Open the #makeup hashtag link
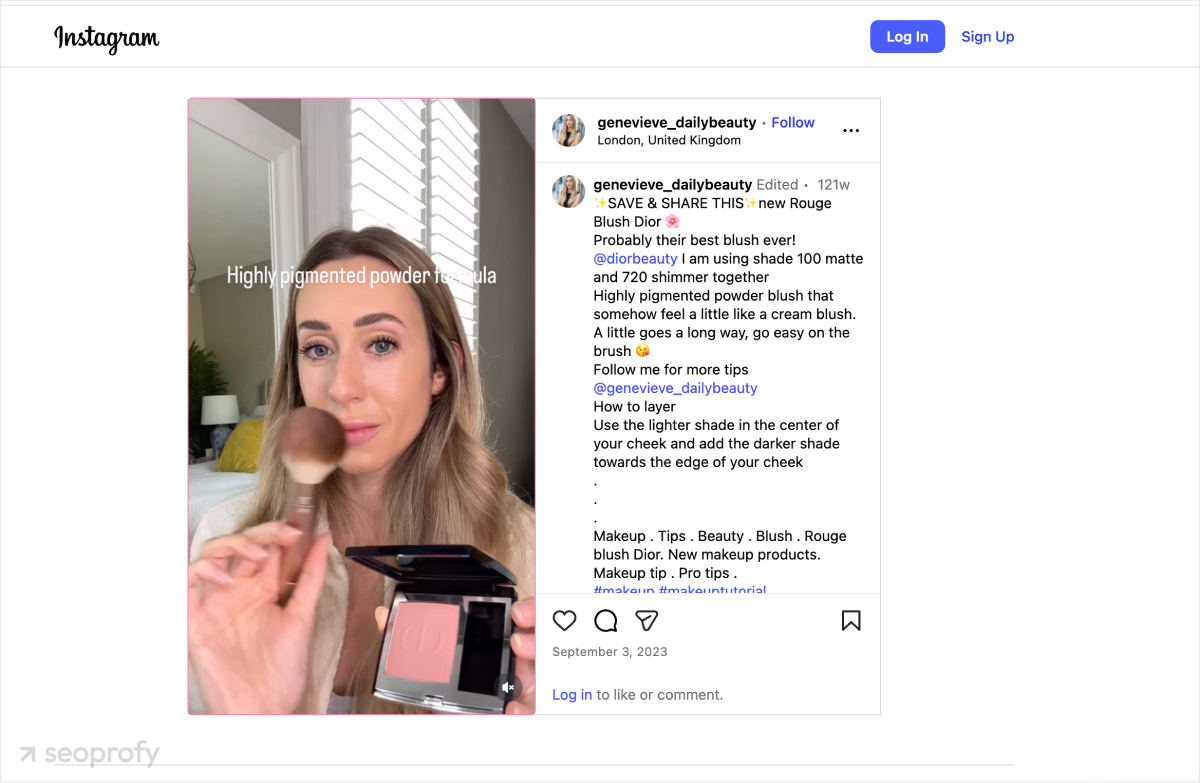Screen dimensions: 1200x783 [x=620, y=590]
